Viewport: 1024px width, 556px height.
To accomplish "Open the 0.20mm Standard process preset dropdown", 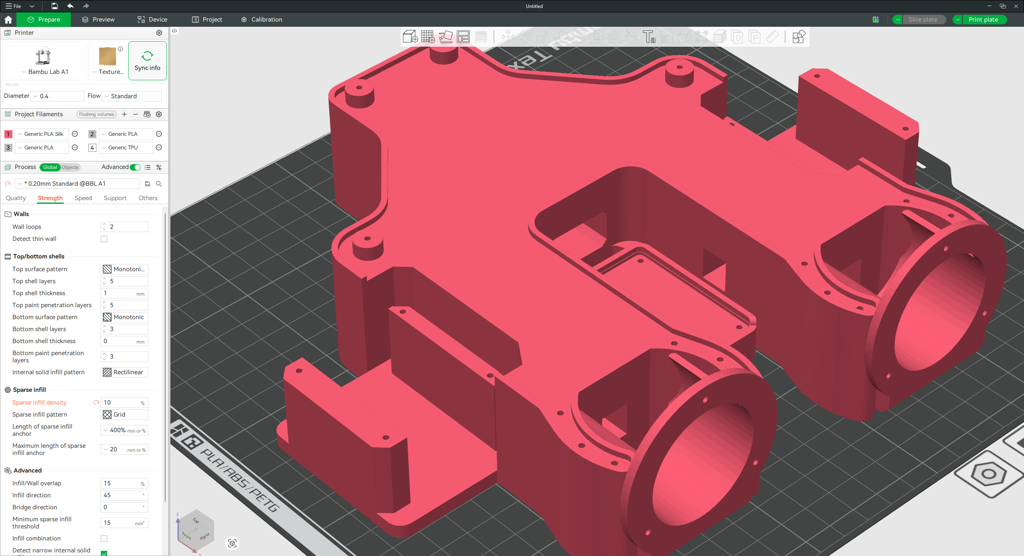I will pos(77,184).
